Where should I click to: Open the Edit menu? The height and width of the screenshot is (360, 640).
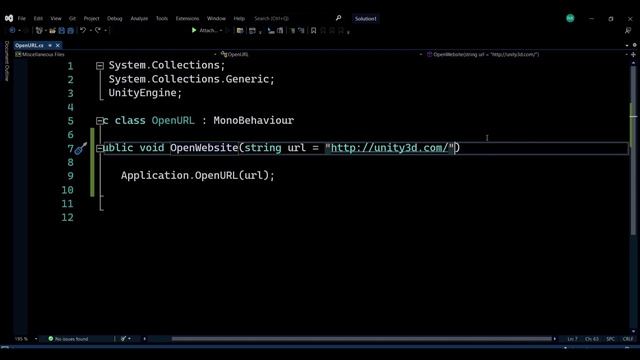(x=38, y=18)
